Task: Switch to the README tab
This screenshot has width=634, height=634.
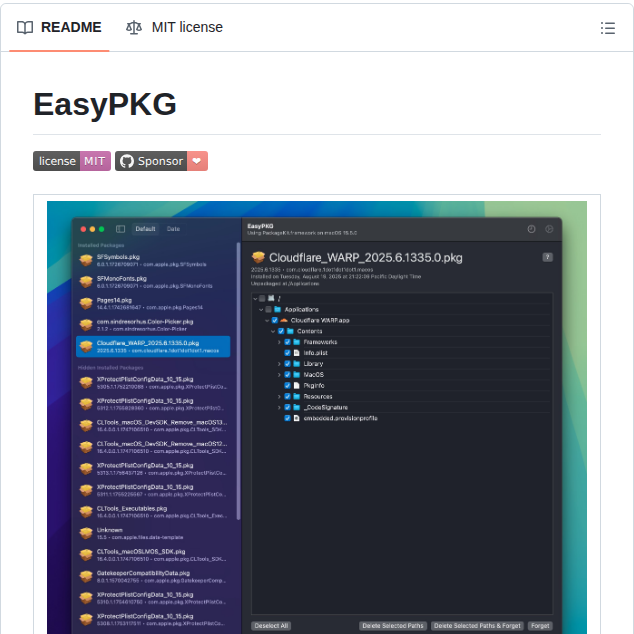Action: 59,27
